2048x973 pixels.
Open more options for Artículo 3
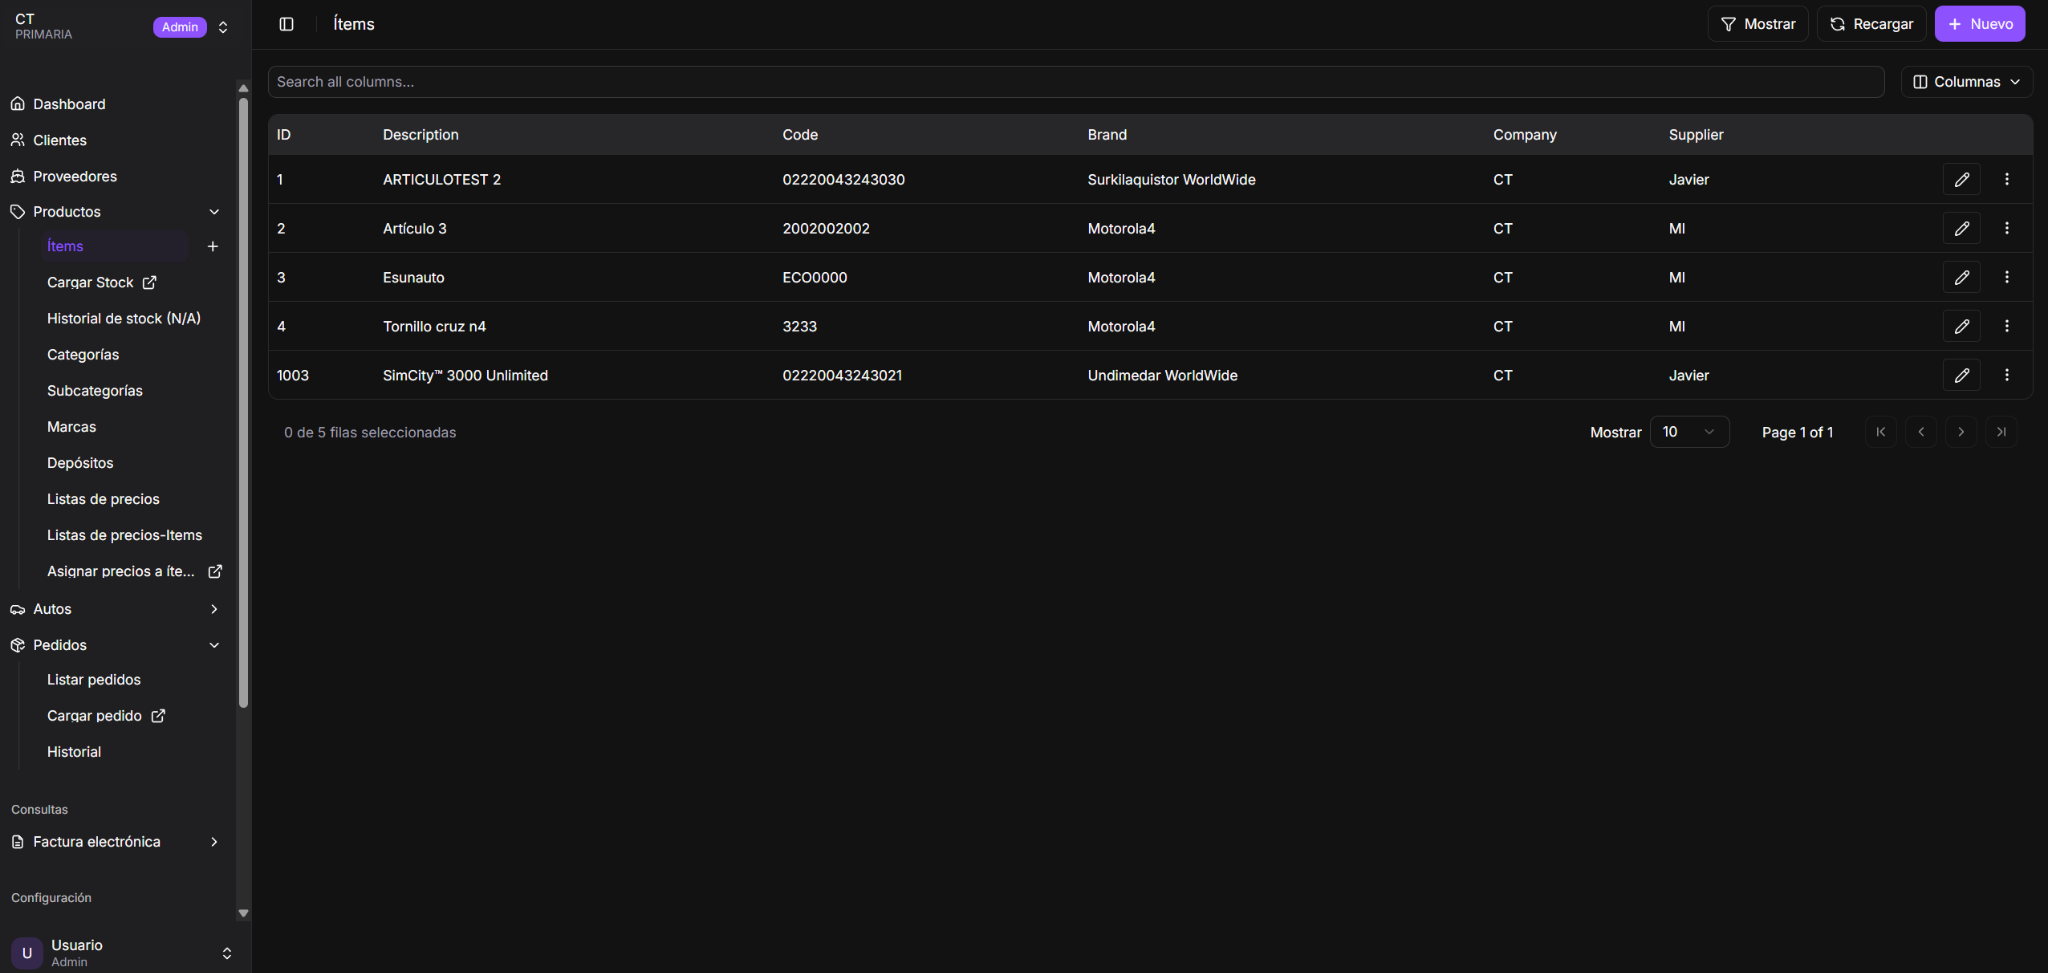(x=2007, y=229)
